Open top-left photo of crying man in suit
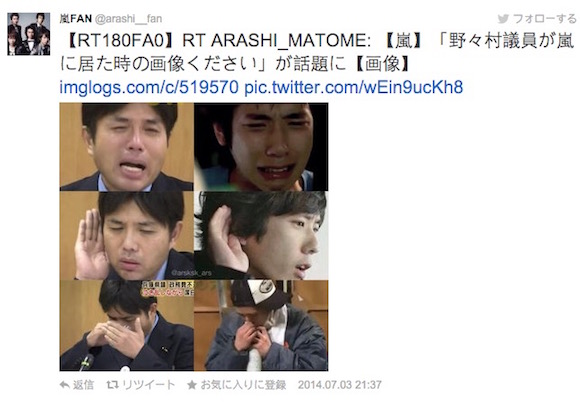The height and width of the screenshot is (403, 580). [x=127, y=147]
